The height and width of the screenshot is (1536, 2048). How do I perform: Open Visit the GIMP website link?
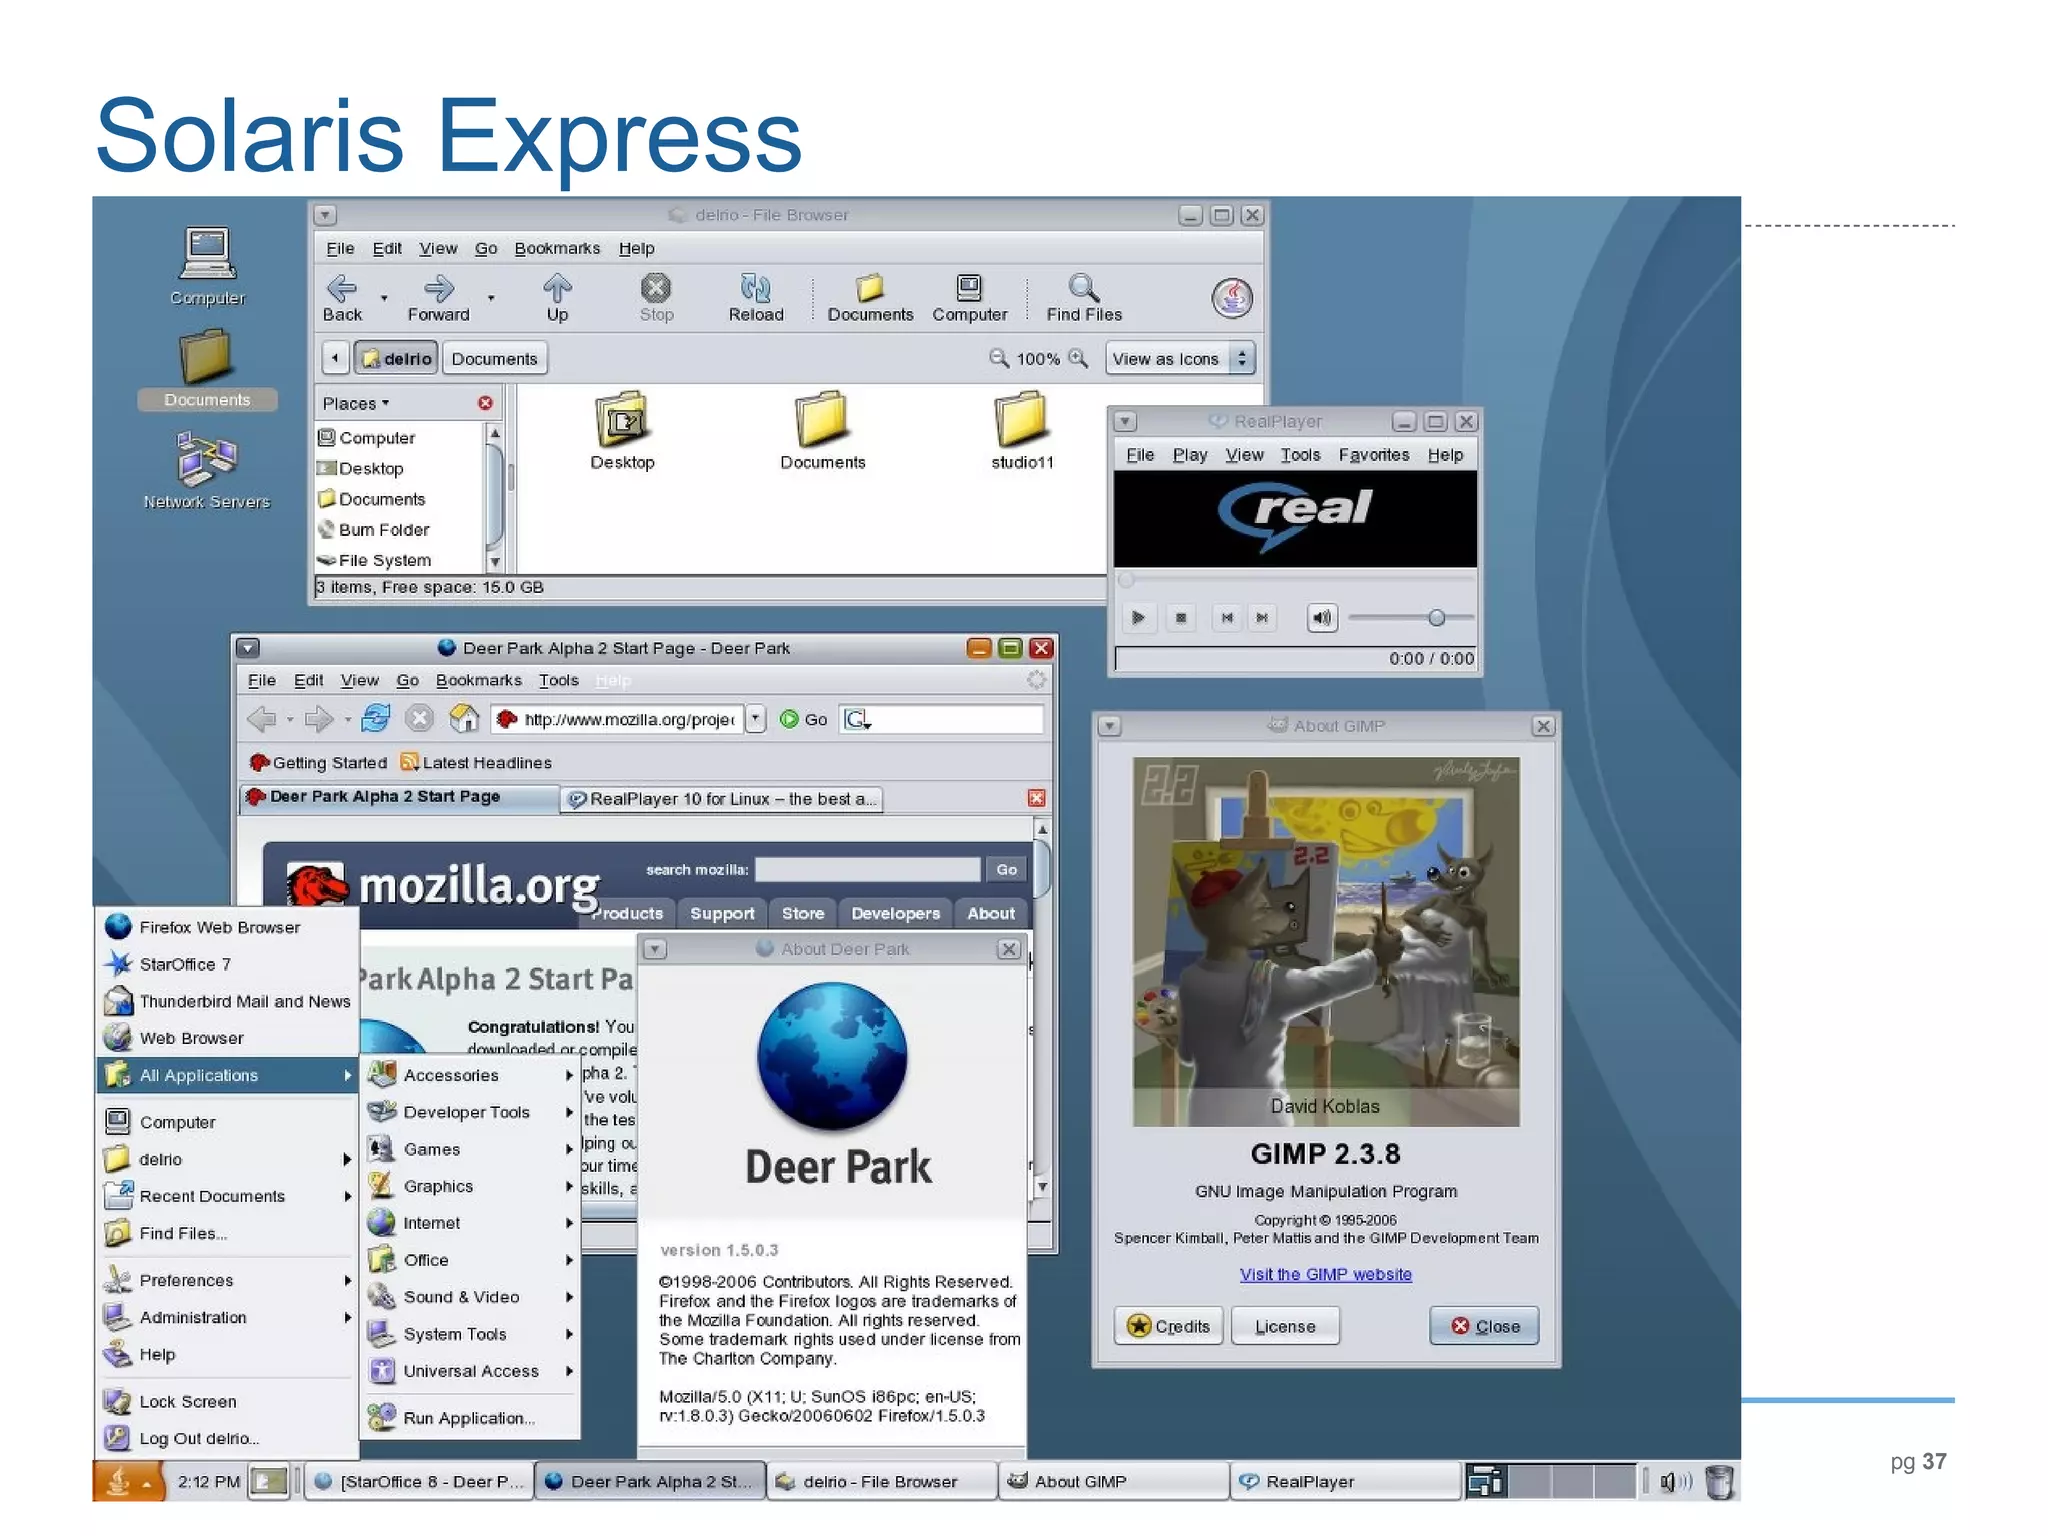point(1325,1274)
